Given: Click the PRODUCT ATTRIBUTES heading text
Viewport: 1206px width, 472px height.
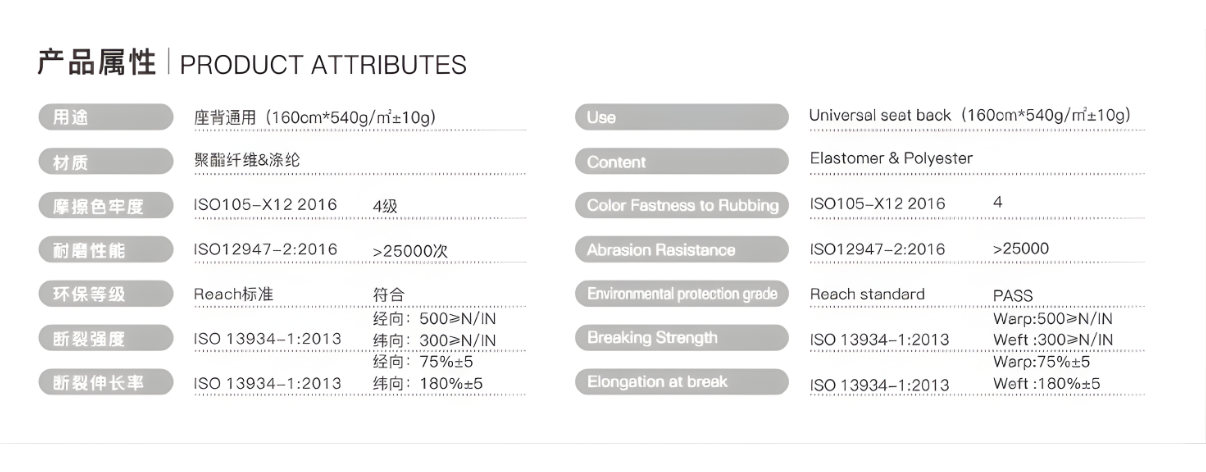Looking at the screenshot, I should (323, 66).
